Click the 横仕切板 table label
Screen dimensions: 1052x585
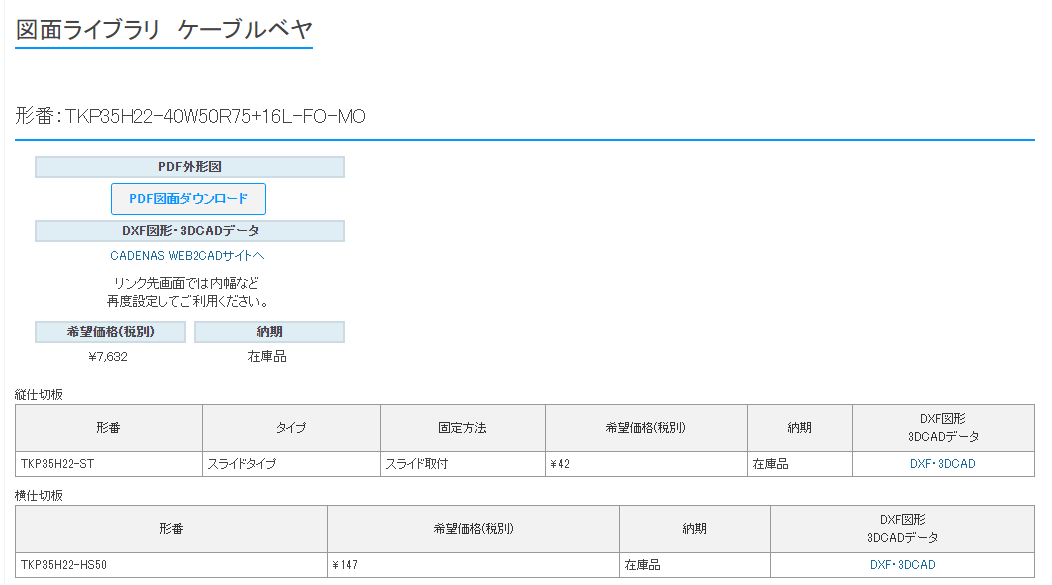coord(39,496)
